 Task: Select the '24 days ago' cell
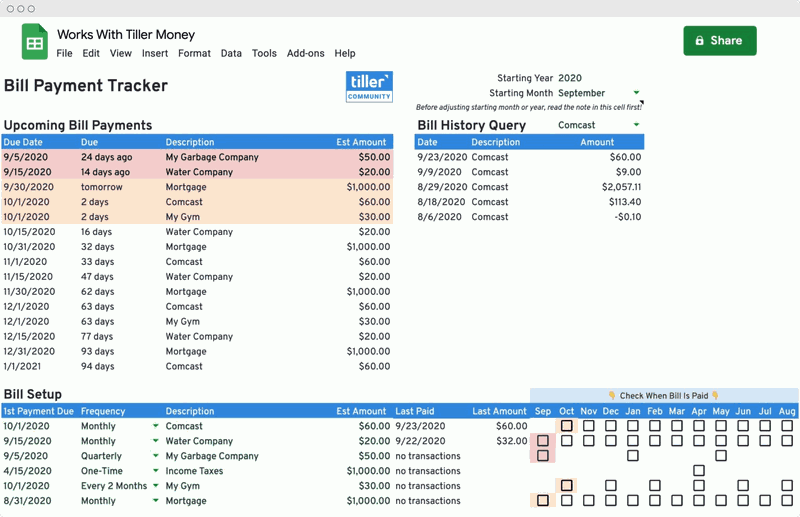point(106,157)
